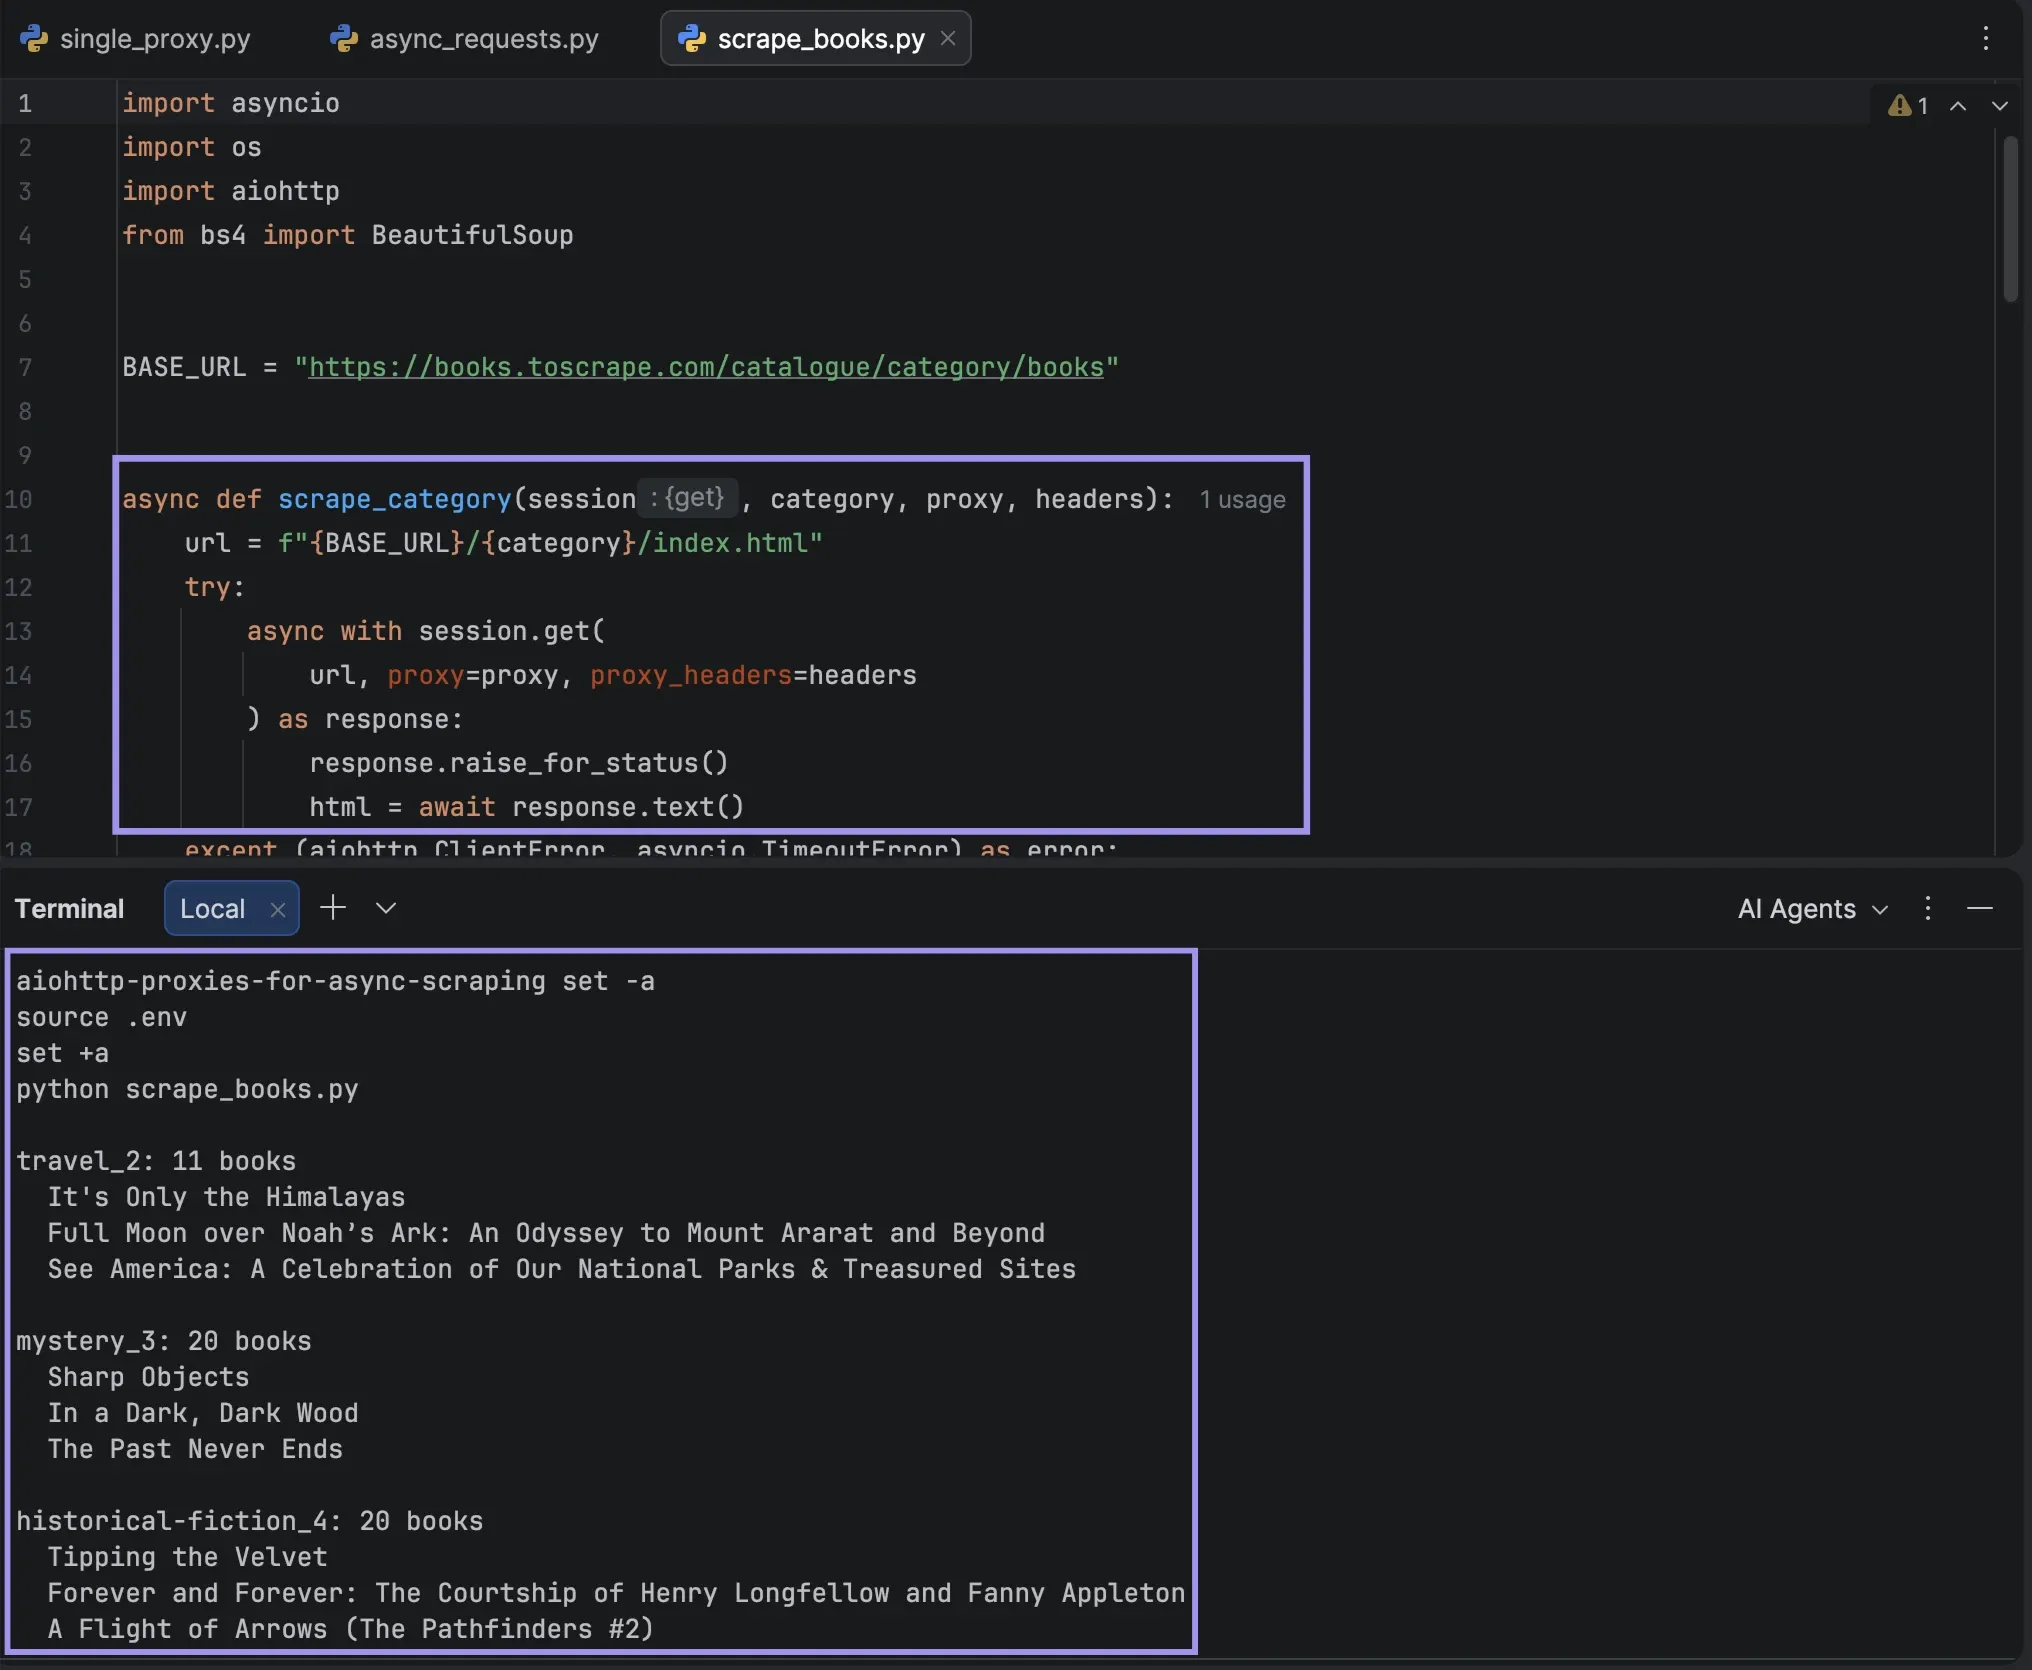Image resolution: width=2032 pixels, height=1670 pixels.
Task: Click the ': {get}' inlay type hint
Action: point(688,498)
